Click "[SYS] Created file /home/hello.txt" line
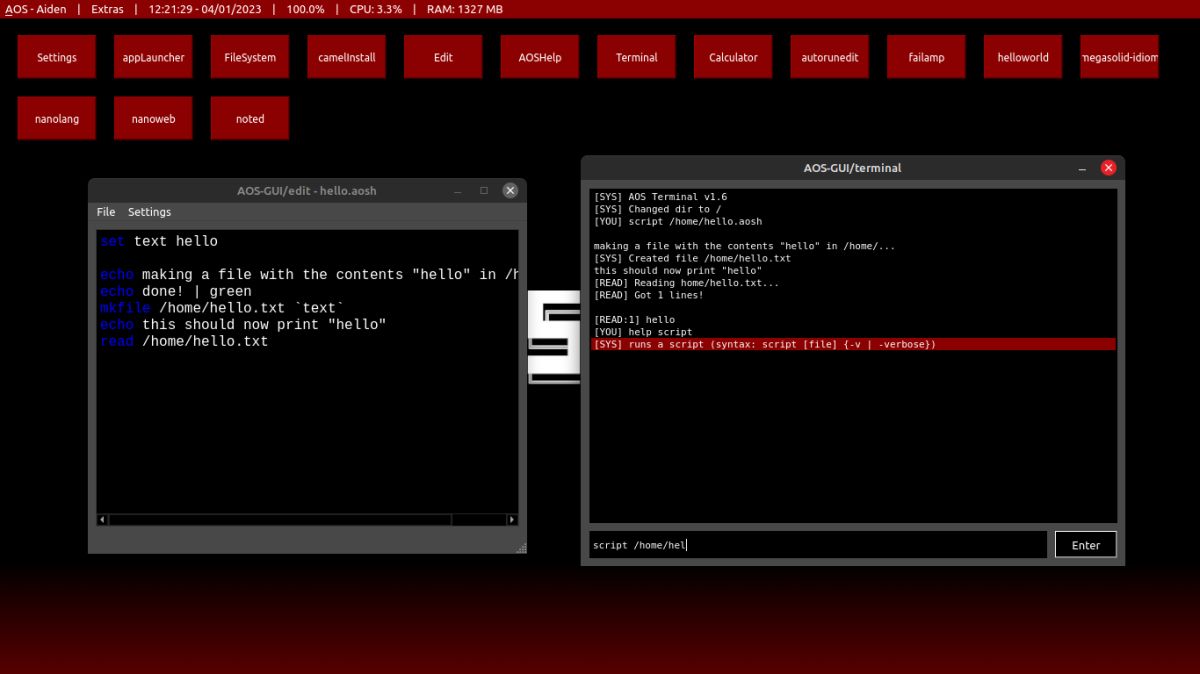 tap(692, 258)
